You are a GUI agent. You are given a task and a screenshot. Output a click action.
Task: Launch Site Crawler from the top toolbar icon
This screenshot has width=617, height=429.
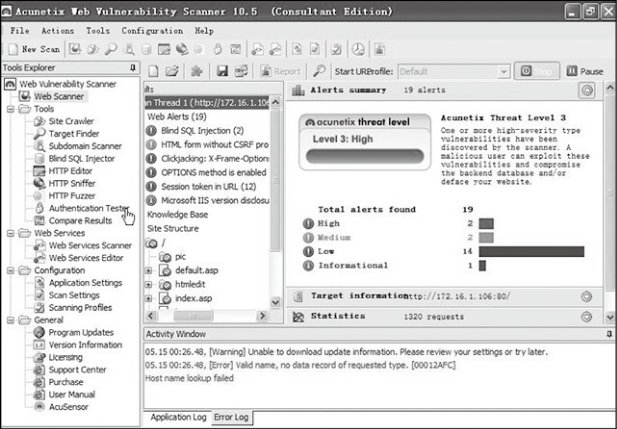coord(93,49)
